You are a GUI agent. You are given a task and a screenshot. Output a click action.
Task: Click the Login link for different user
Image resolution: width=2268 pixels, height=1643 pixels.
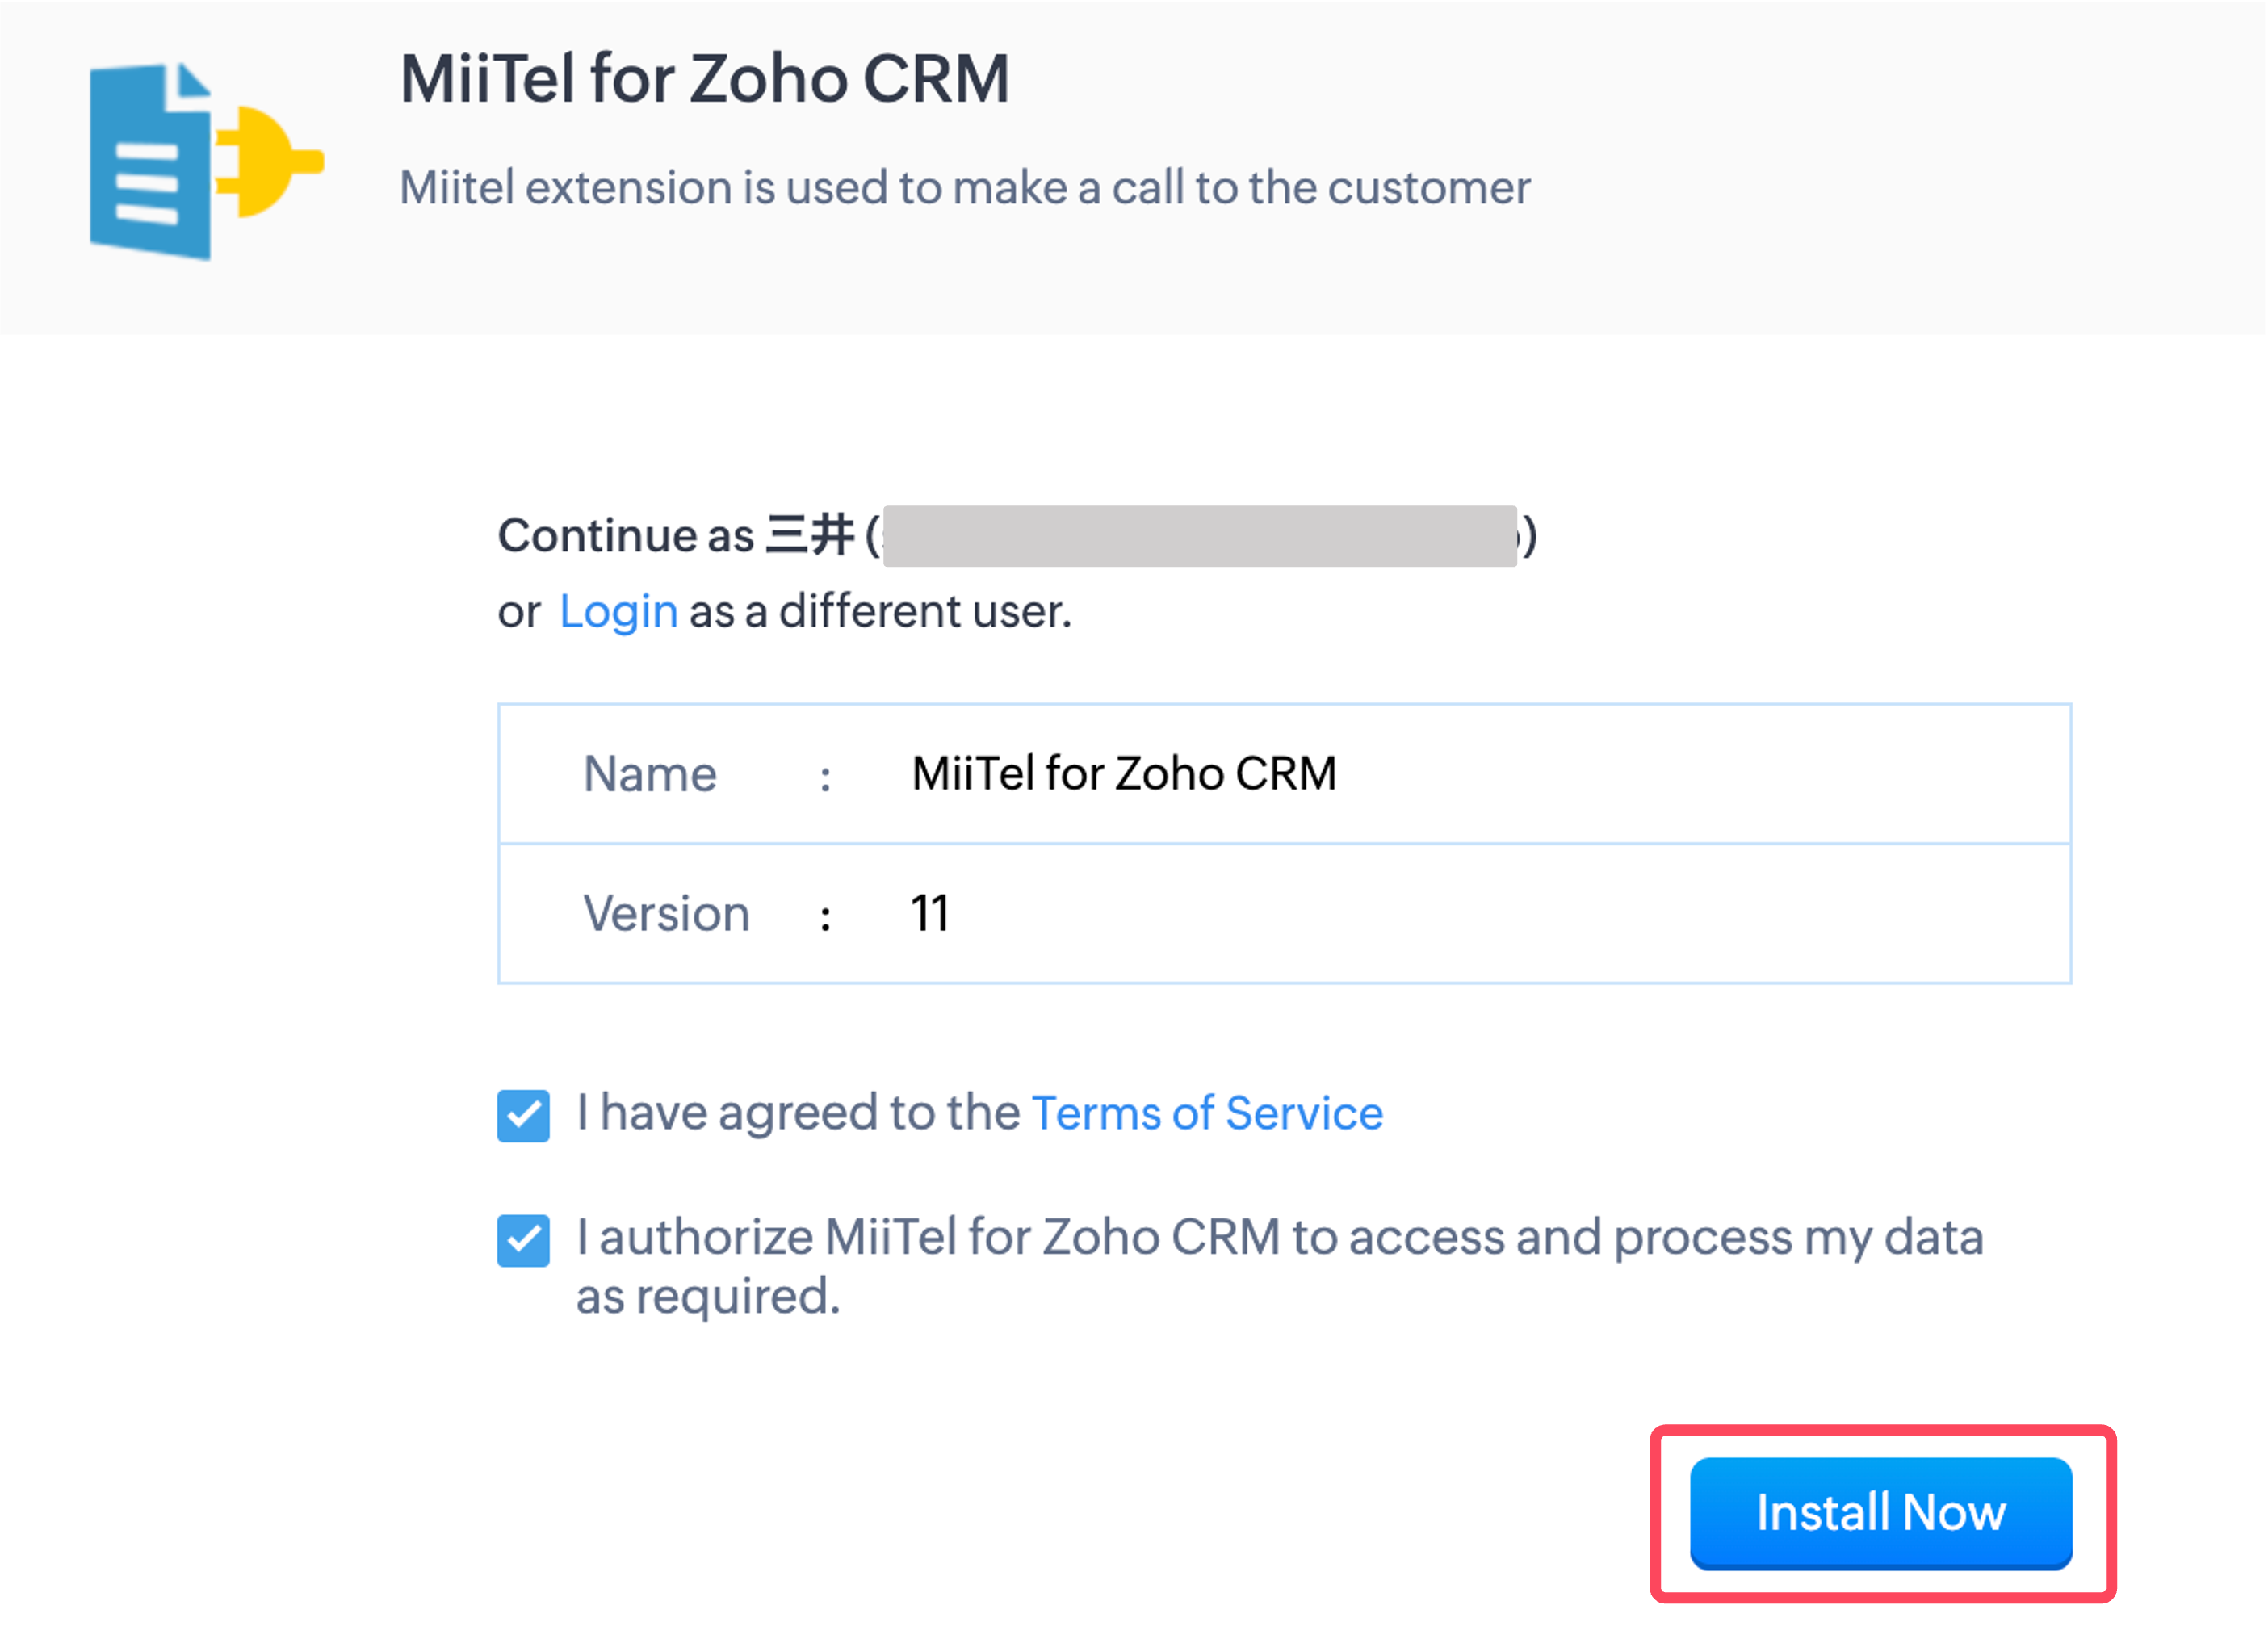(x=619, y=611)
